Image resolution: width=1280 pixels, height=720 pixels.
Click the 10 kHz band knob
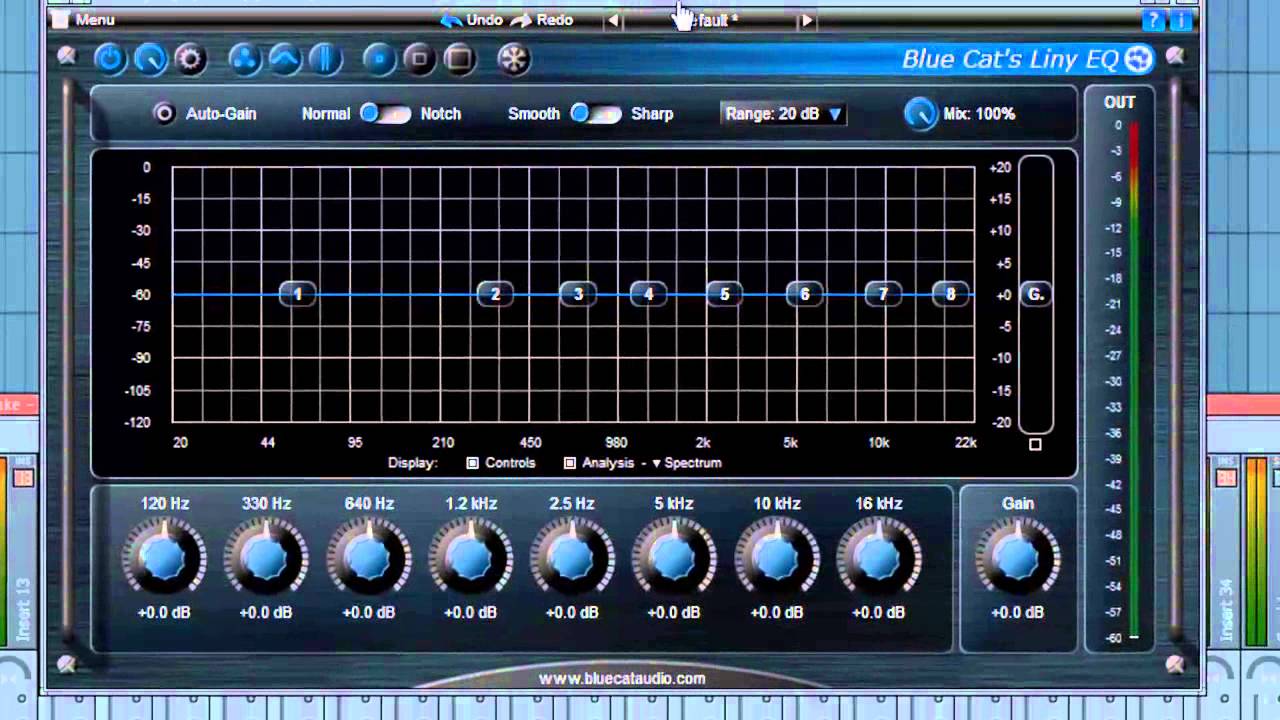777,558
